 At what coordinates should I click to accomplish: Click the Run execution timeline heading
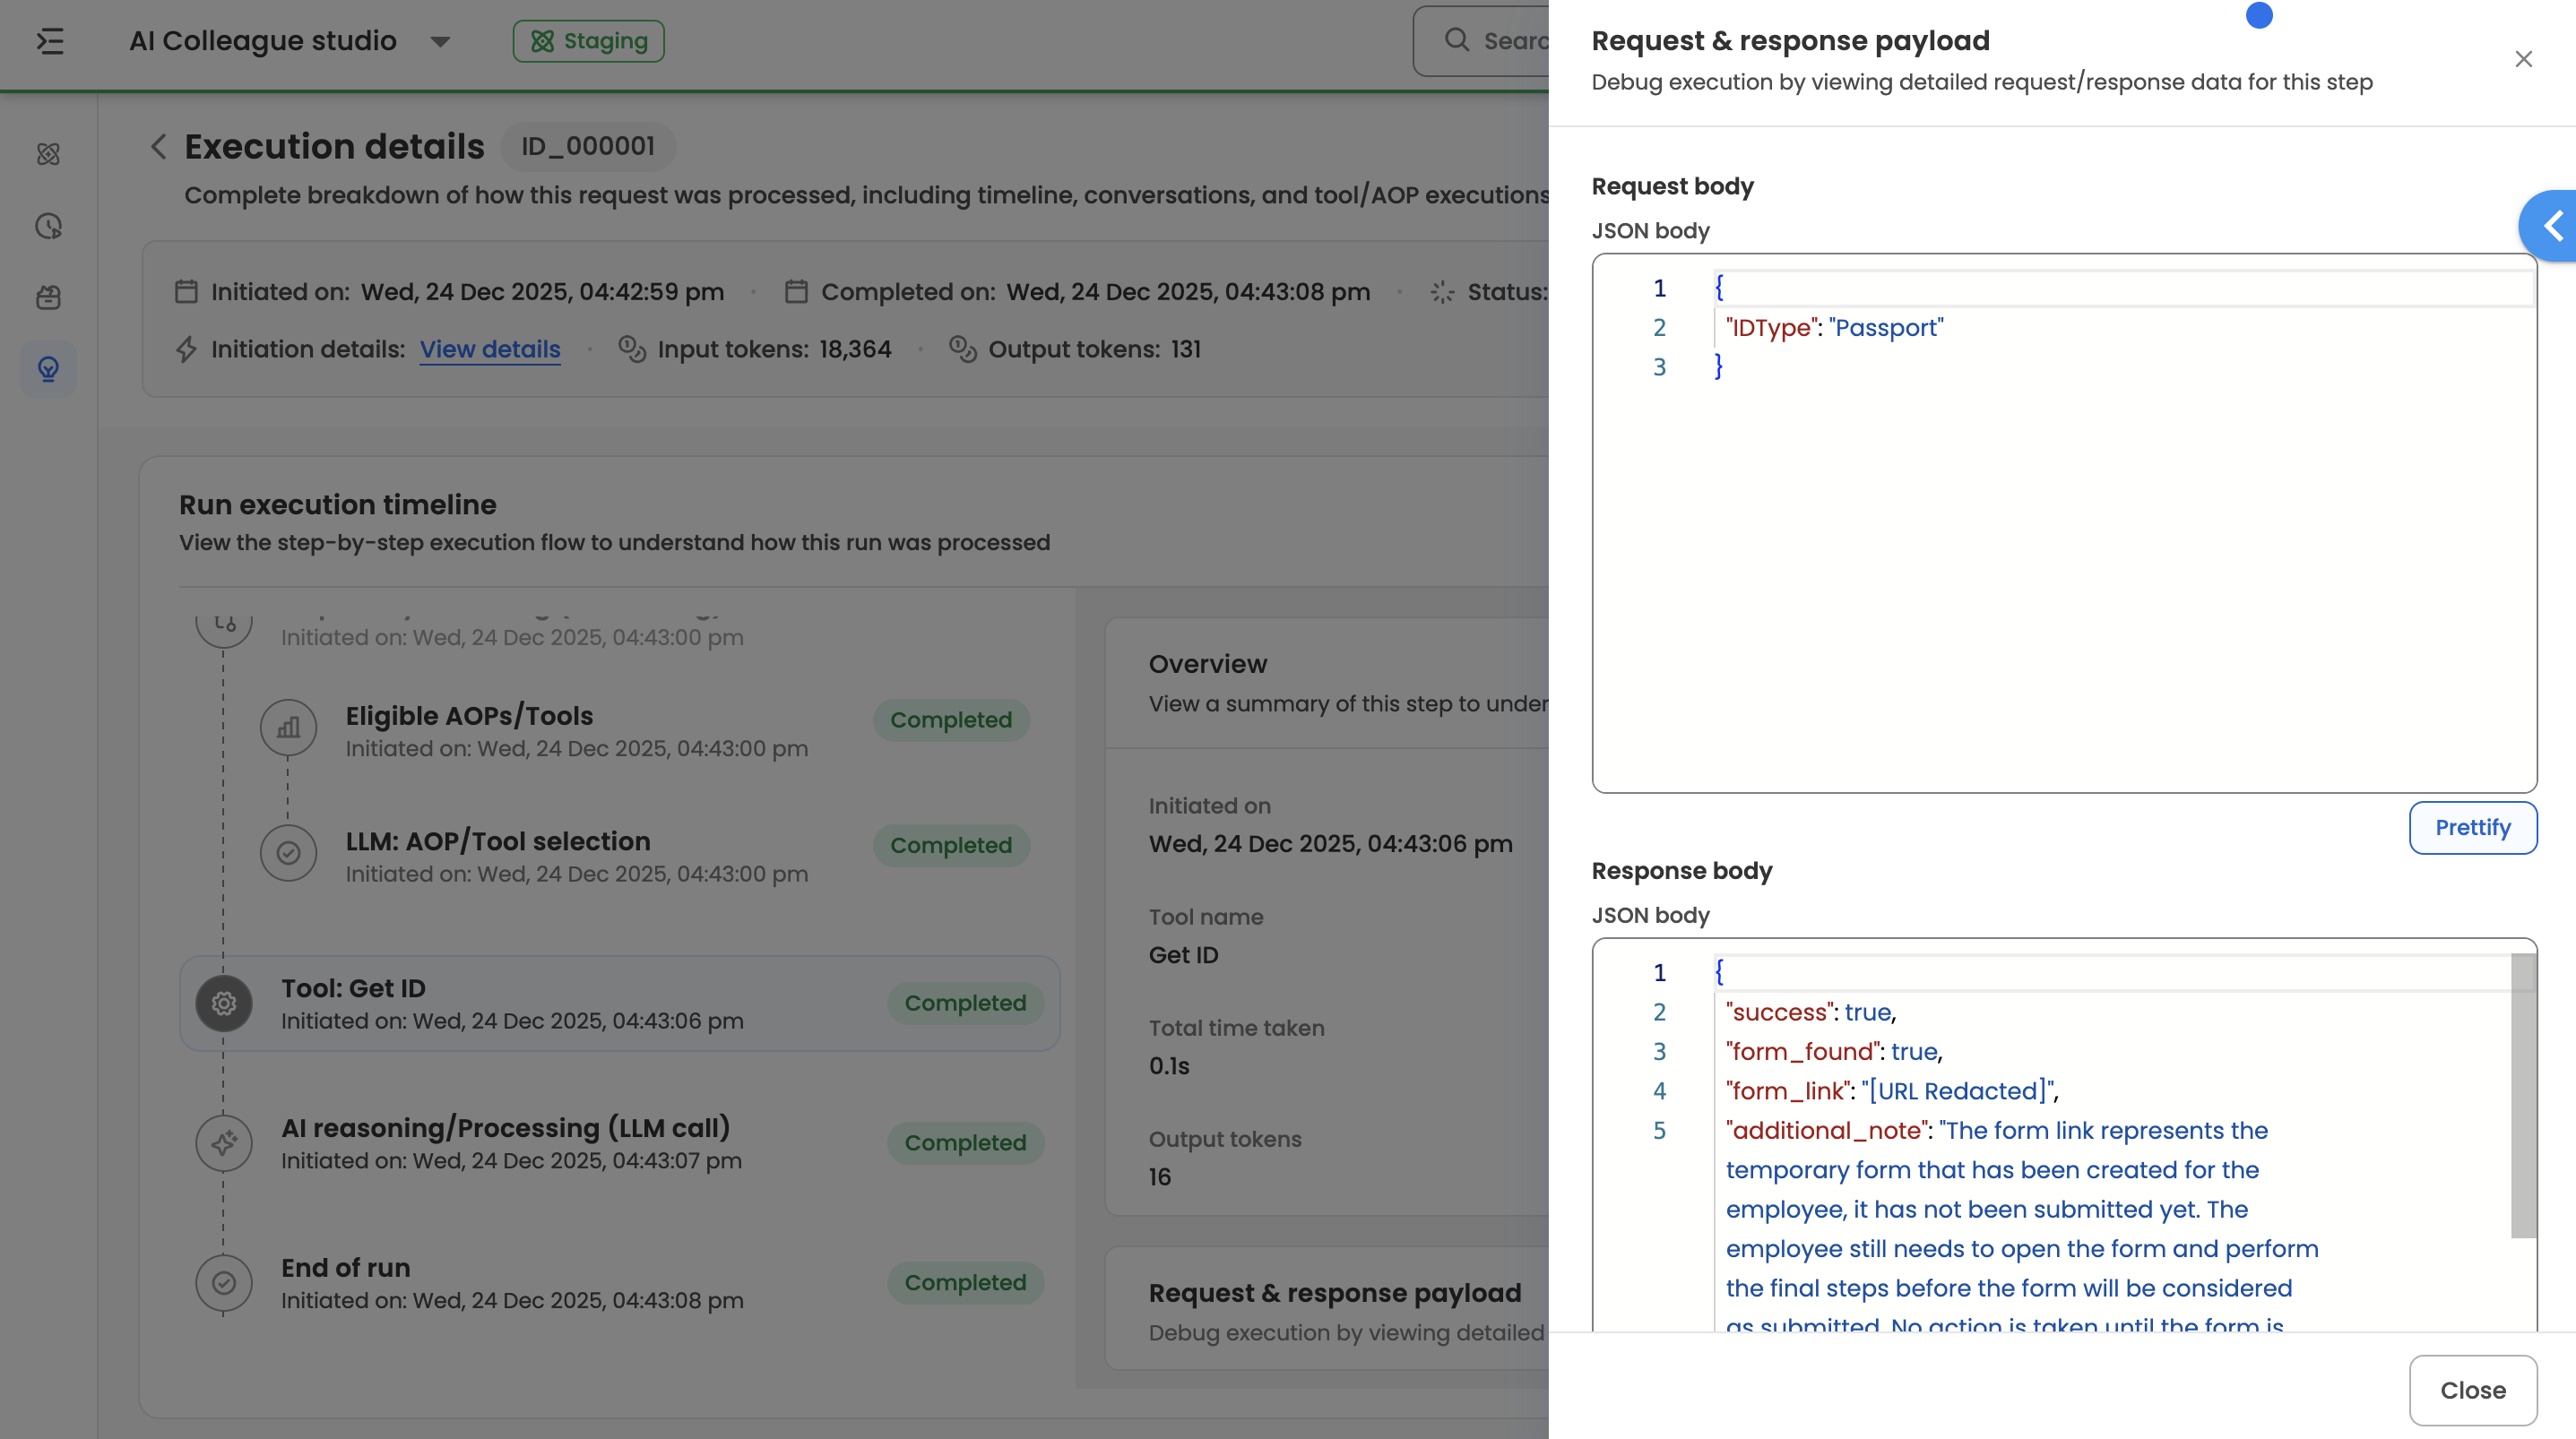pyautogui.click(x=338, y=505)
